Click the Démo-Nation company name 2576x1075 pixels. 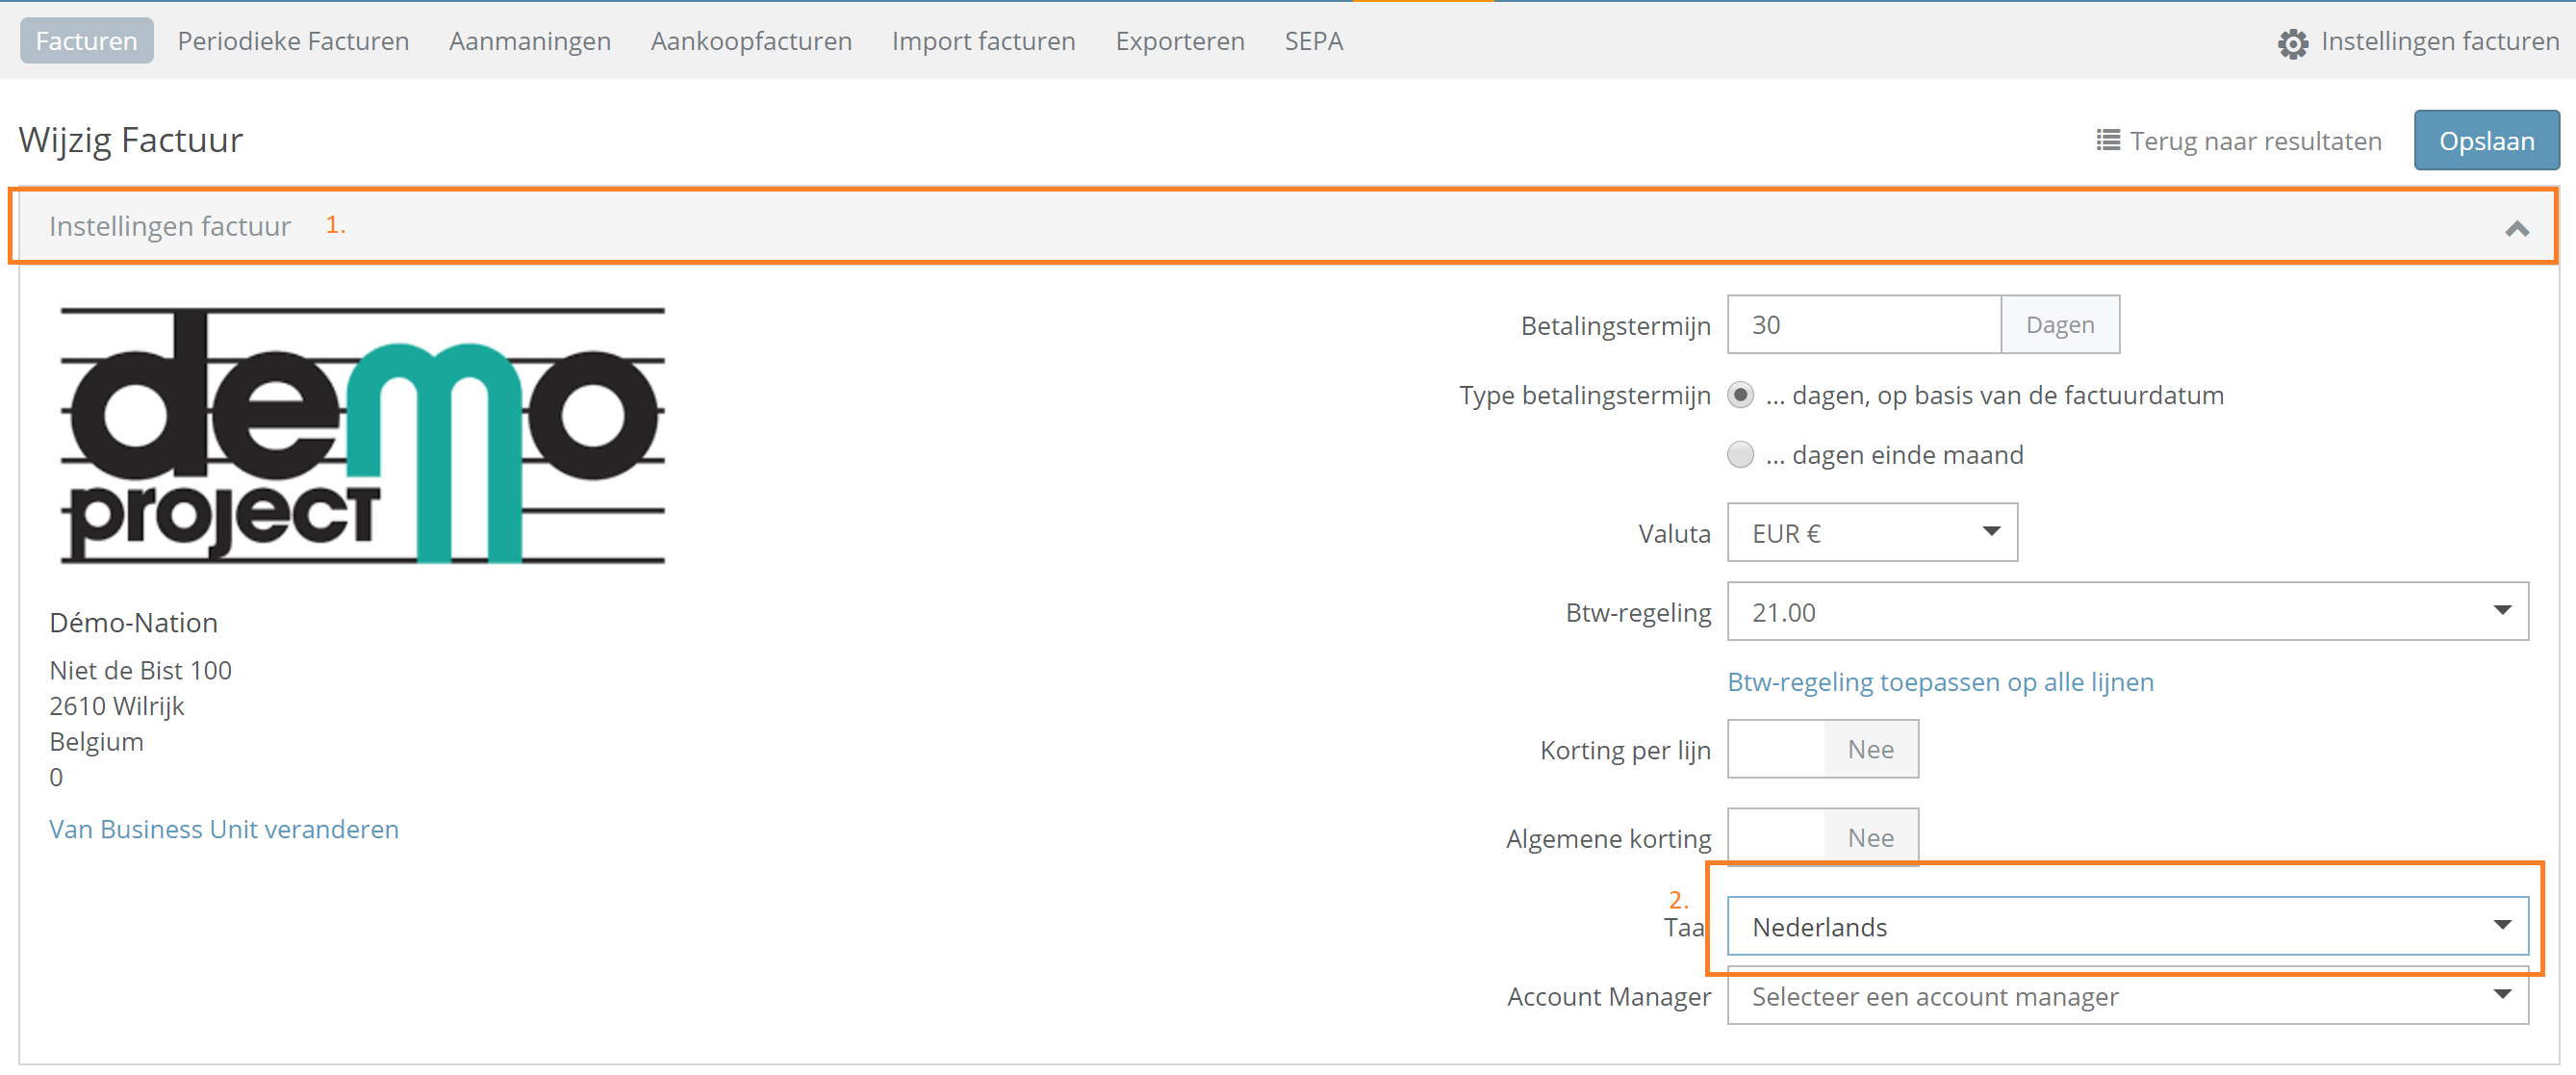133,623
